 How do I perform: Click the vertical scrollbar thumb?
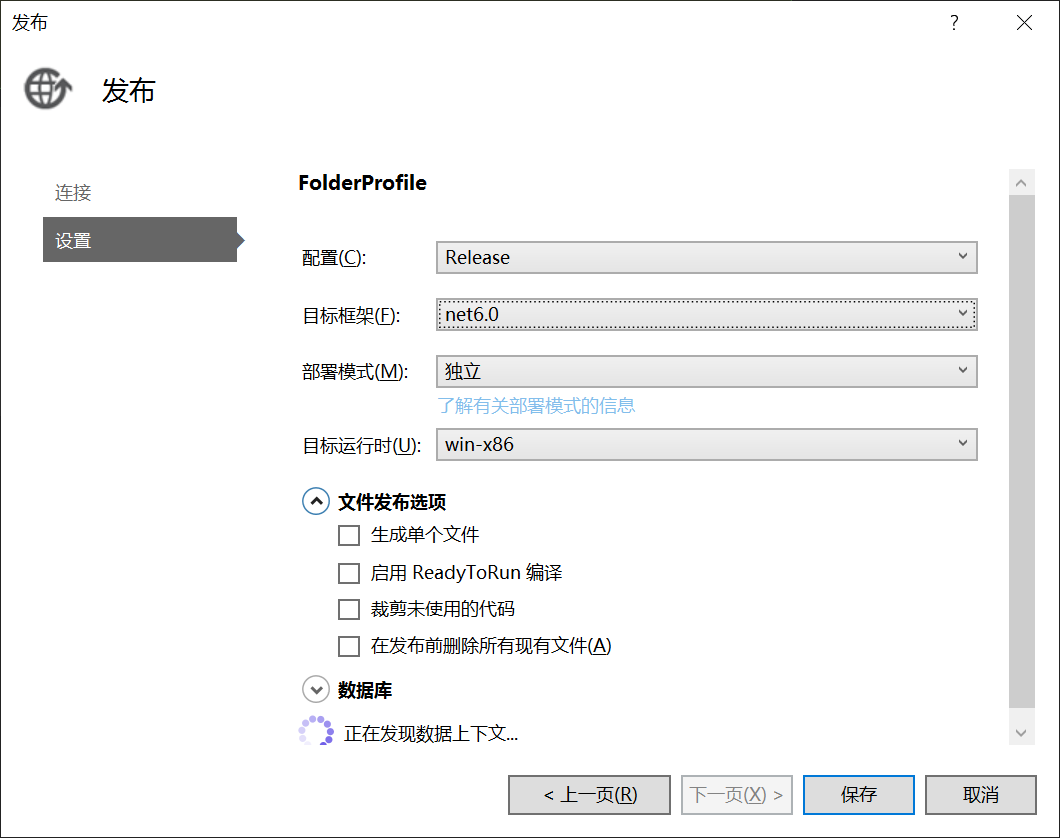[1021, 451]
